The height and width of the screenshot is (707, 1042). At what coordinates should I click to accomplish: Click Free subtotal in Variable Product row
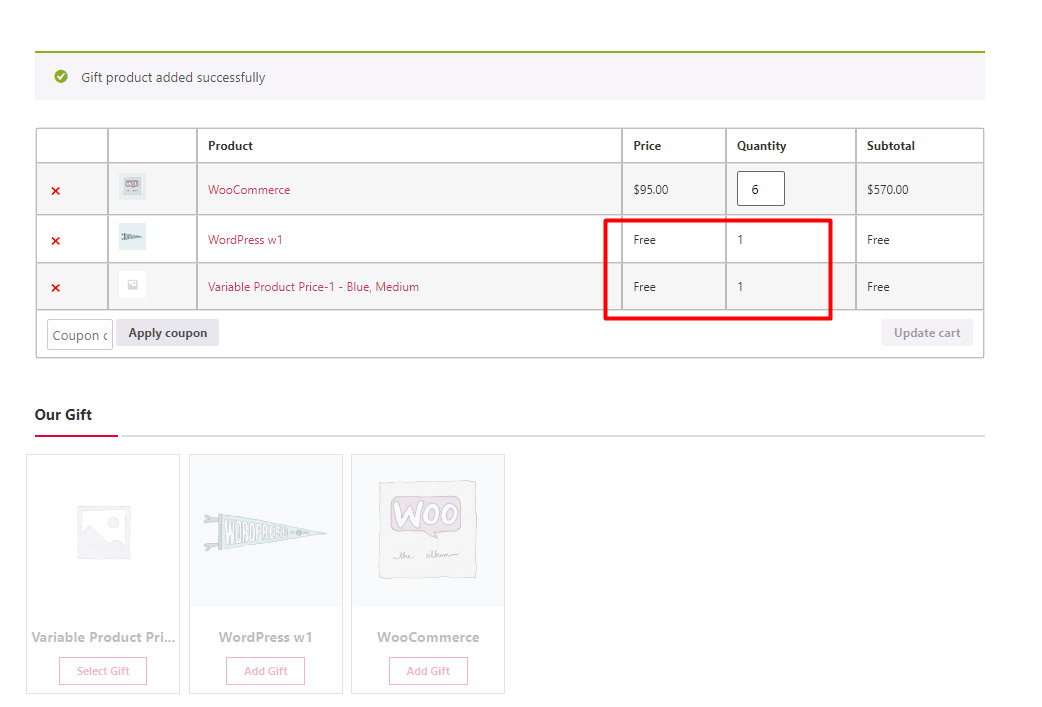pyautogui.click(x=878, y=287)
